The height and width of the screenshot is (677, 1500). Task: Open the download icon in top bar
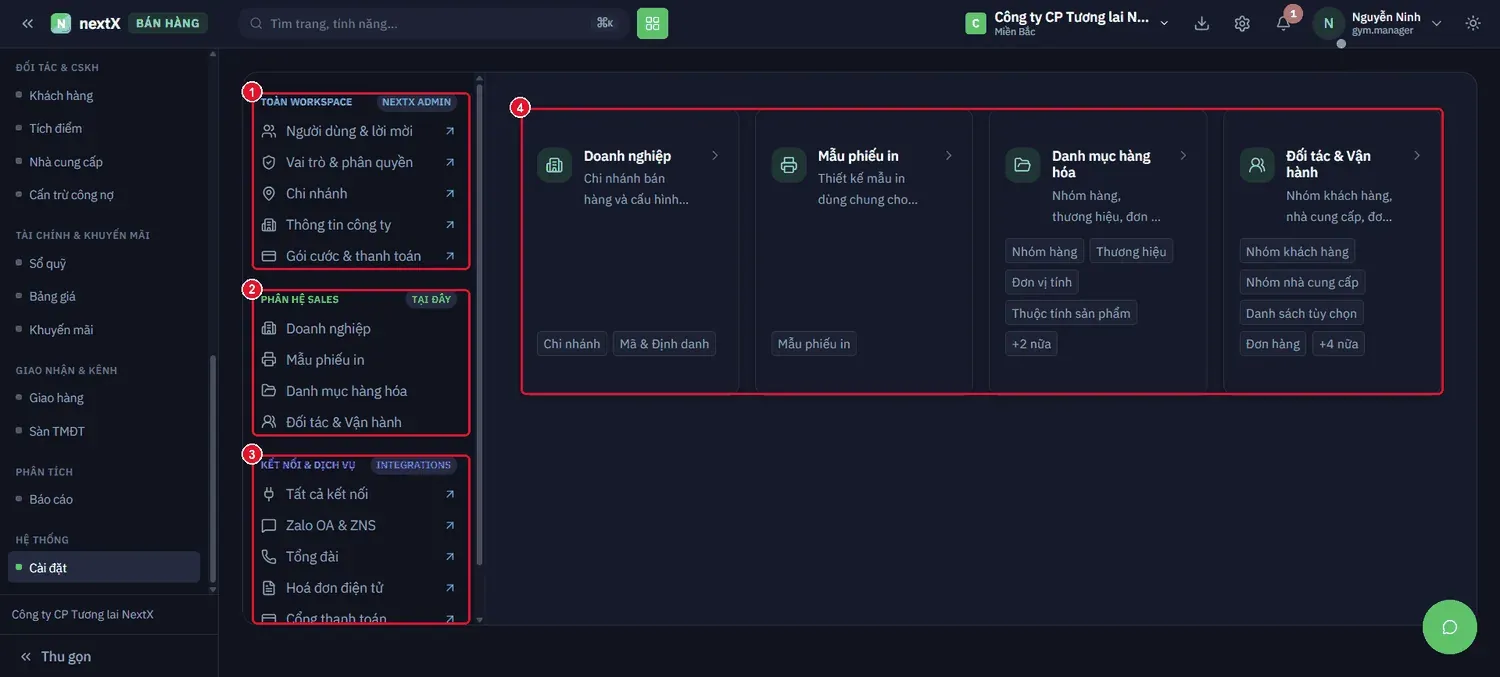pyautogui.click(x=1202, y=23)
